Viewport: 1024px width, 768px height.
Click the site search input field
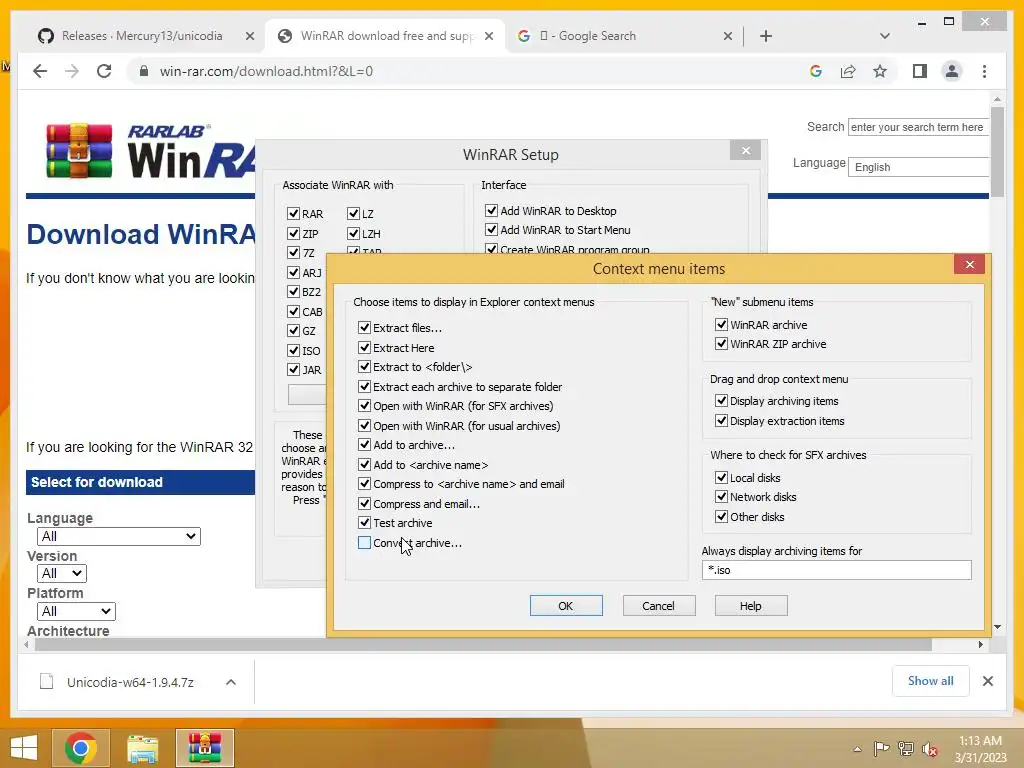tap(918, 127)
